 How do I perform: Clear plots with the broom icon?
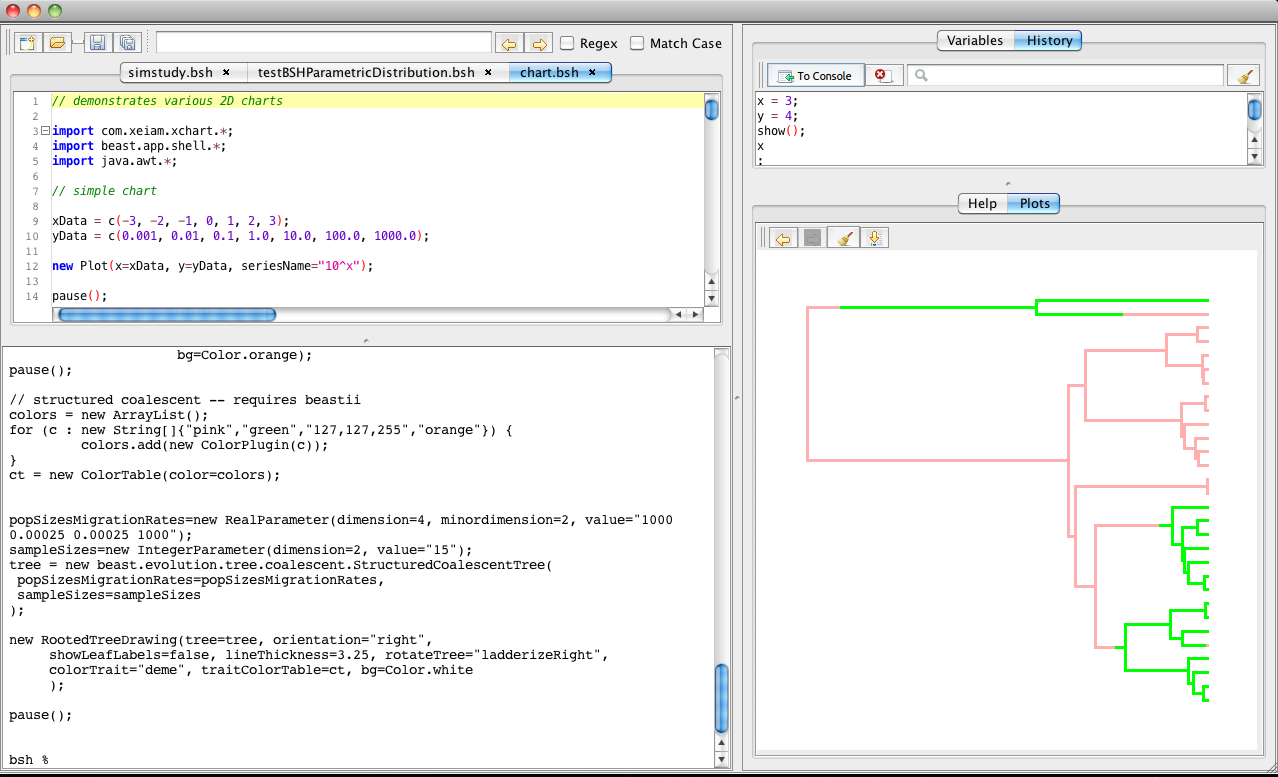coord(844,238)
